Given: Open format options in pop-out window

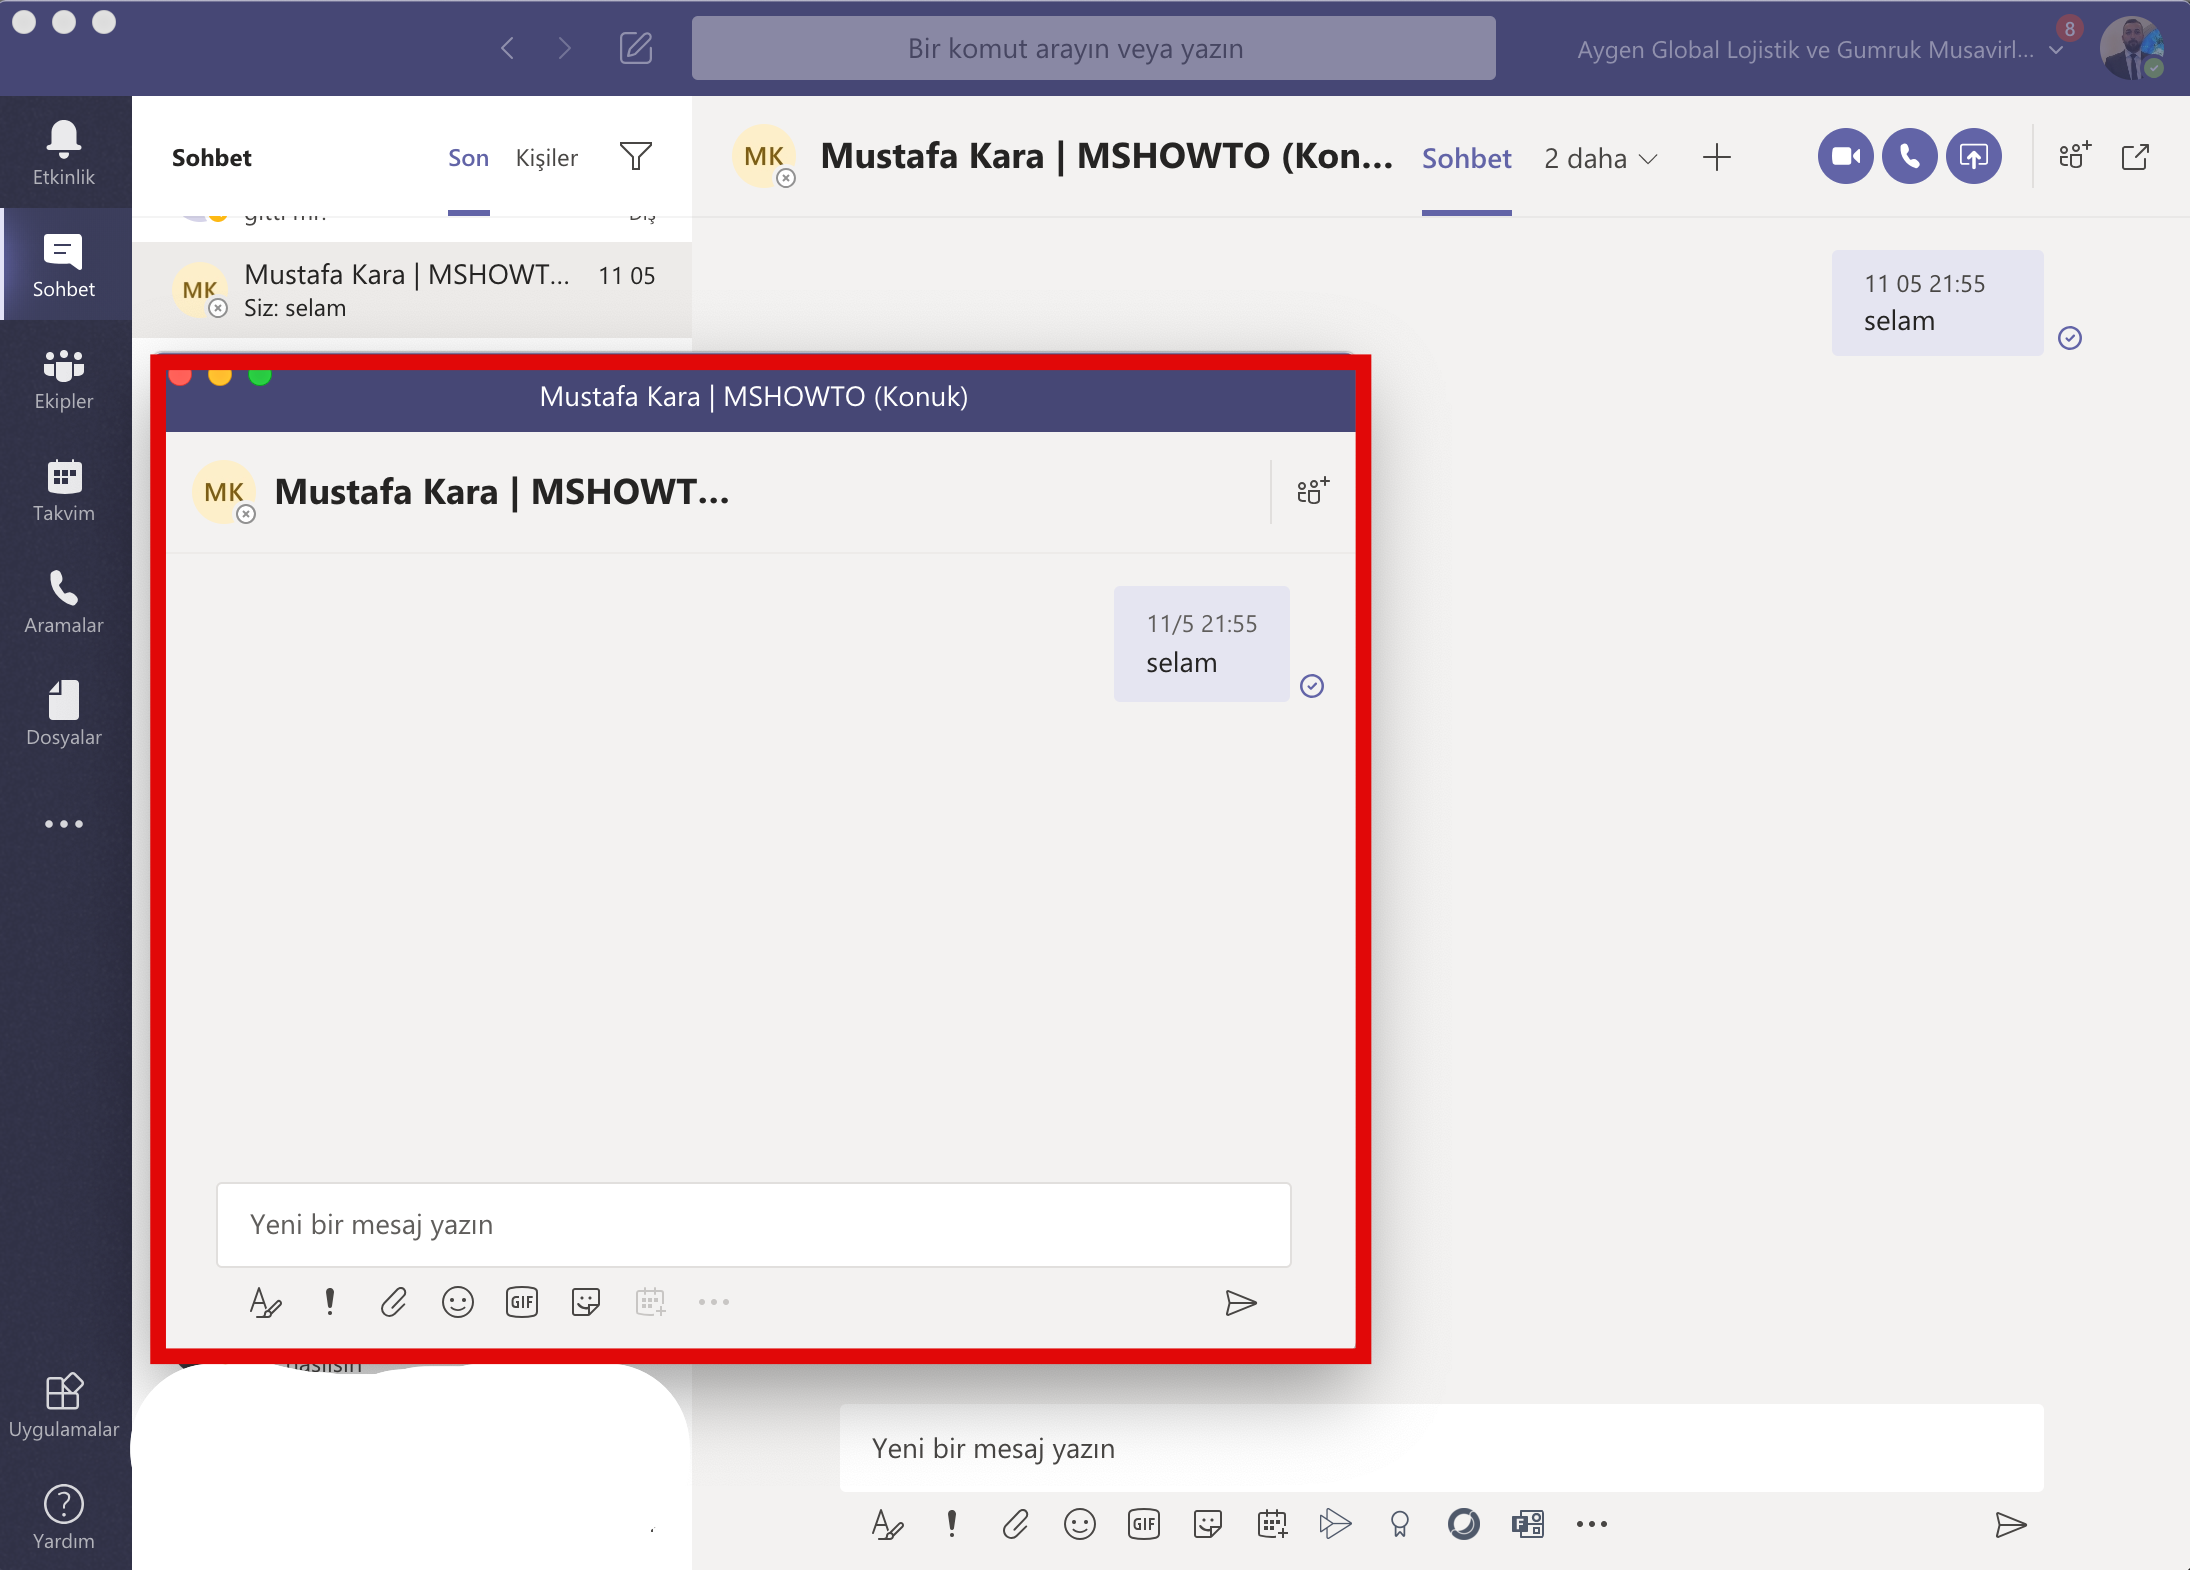Looking at the screenshot, I should 265,1302.
